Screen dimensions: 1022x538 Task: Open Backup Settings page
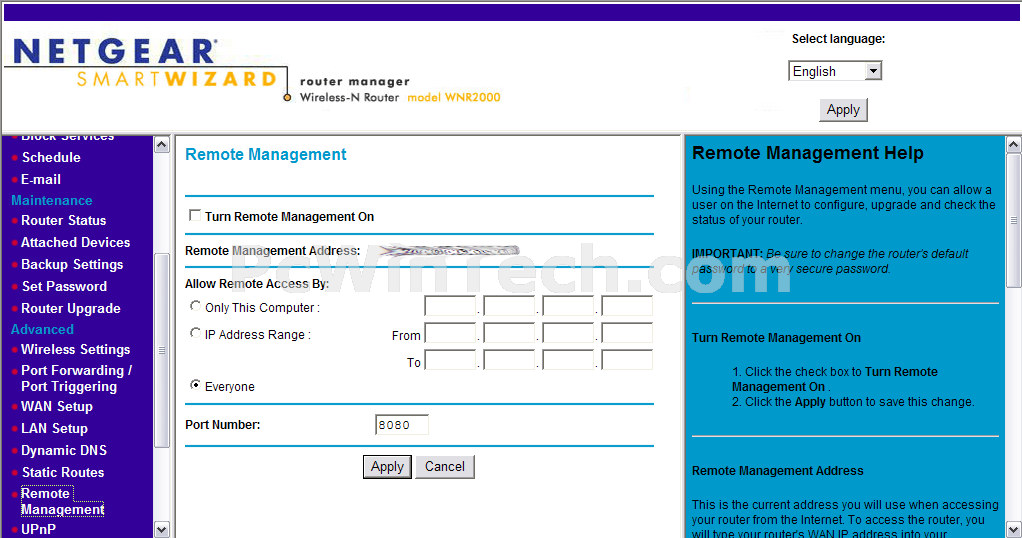click(x=72, y=264)
